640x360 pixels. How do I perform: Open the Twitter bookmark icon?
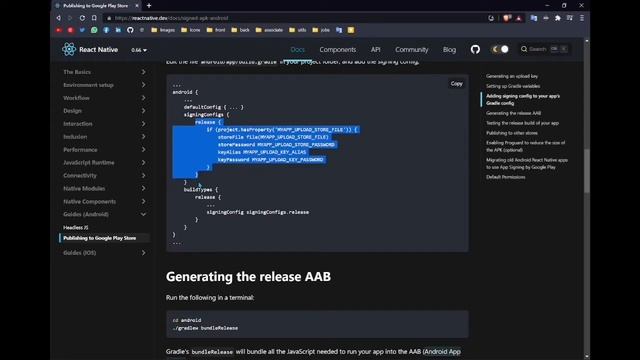[x=82, y=30]
